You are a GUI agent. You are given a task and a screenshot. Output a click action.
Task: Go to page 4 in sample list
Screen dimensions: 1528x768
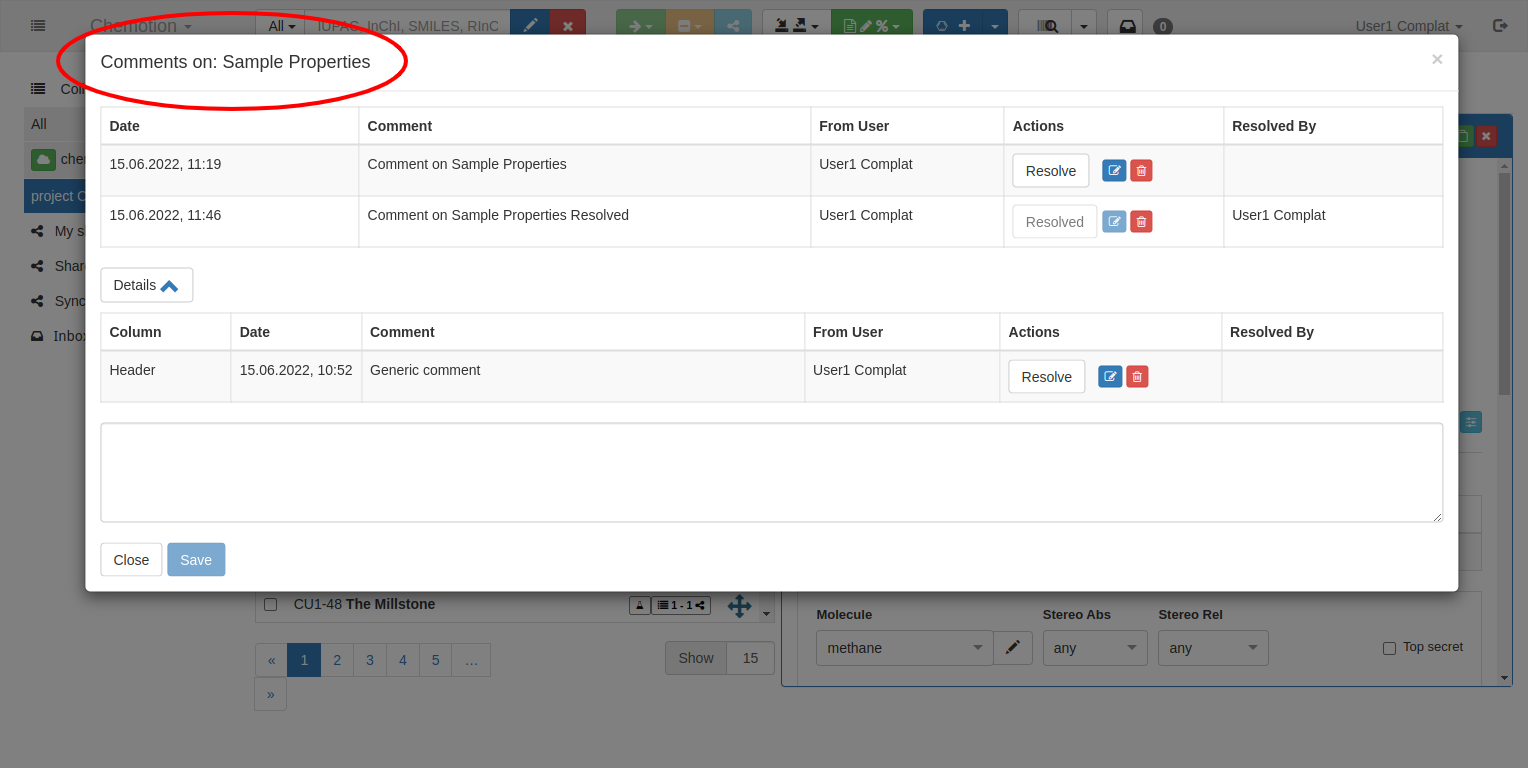(x=403, y=660)
